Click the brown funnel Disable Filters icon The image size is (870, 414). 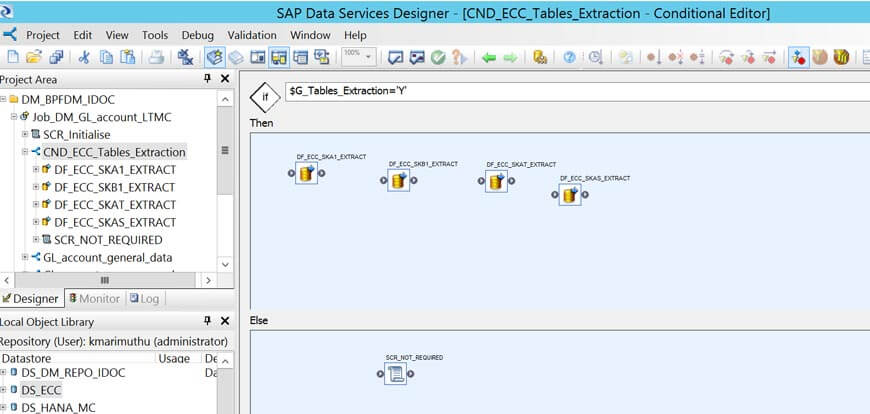820,57
